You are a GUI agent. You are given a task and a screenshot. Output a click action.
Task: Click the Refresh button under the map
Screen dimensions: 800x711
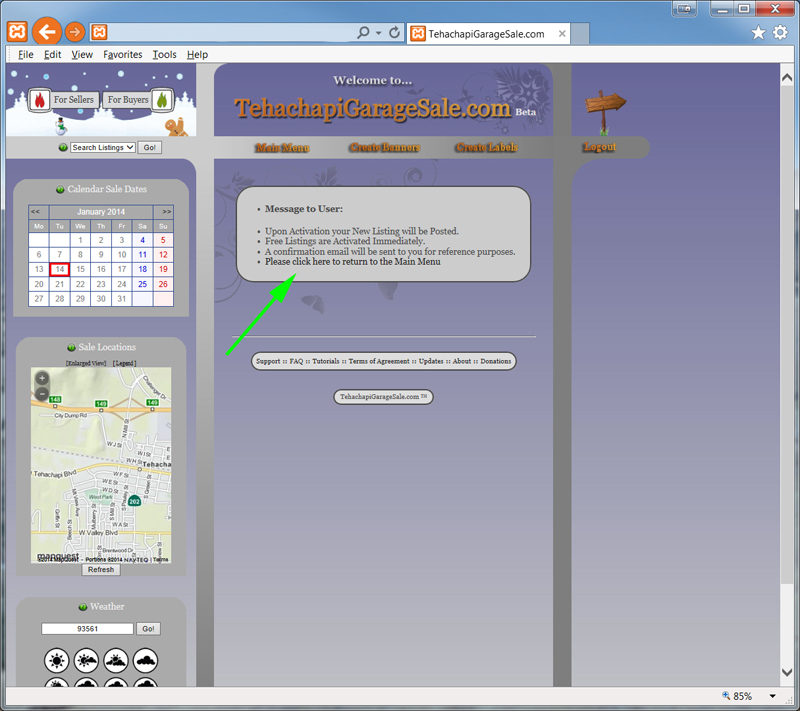101,570
